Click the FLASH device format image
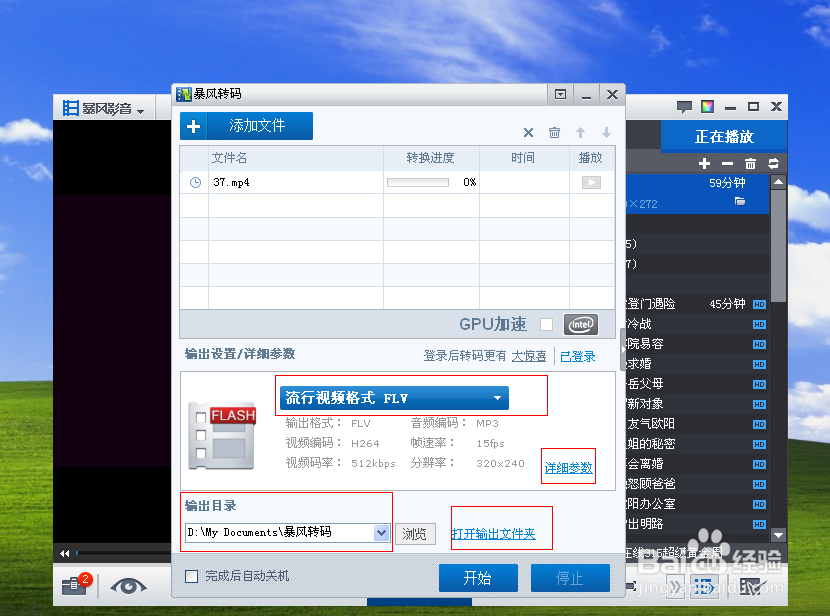Image resolution: width=830 pixels, height=616 pixels. pos(222,436)
